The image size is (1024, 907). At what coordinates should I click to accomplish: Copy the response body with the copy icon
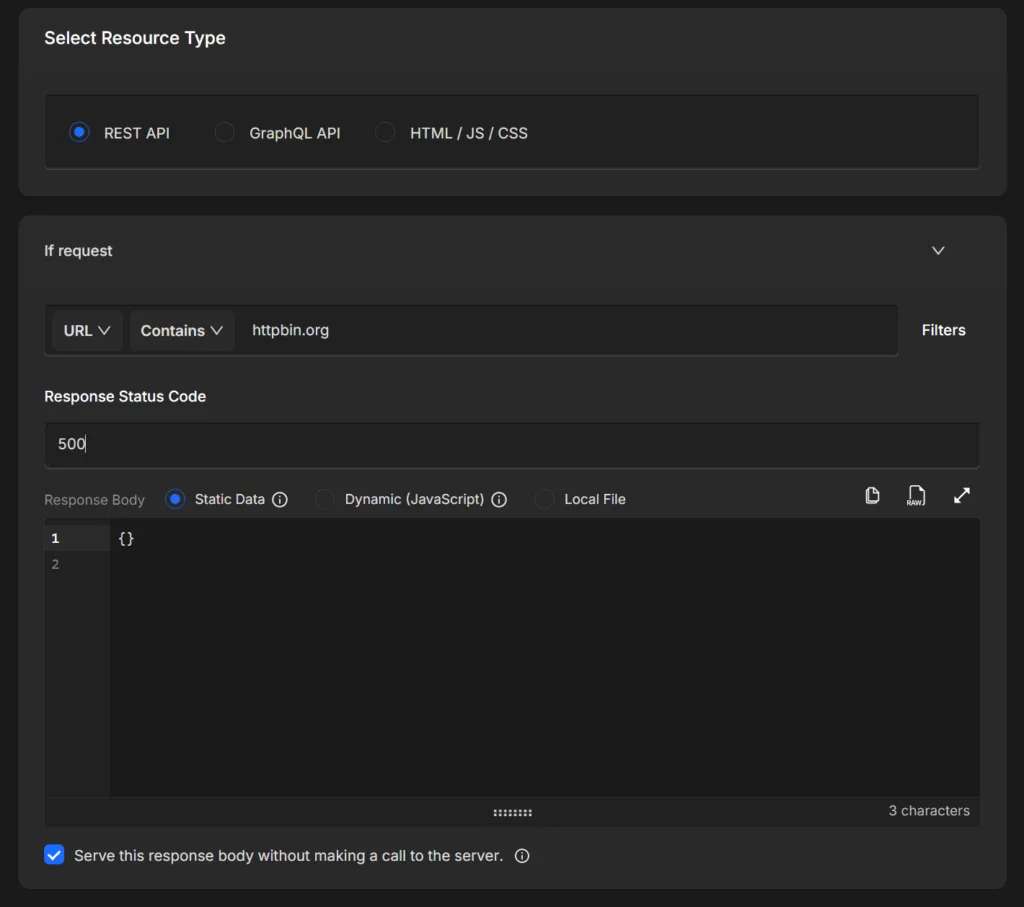(x=872, y=496)
